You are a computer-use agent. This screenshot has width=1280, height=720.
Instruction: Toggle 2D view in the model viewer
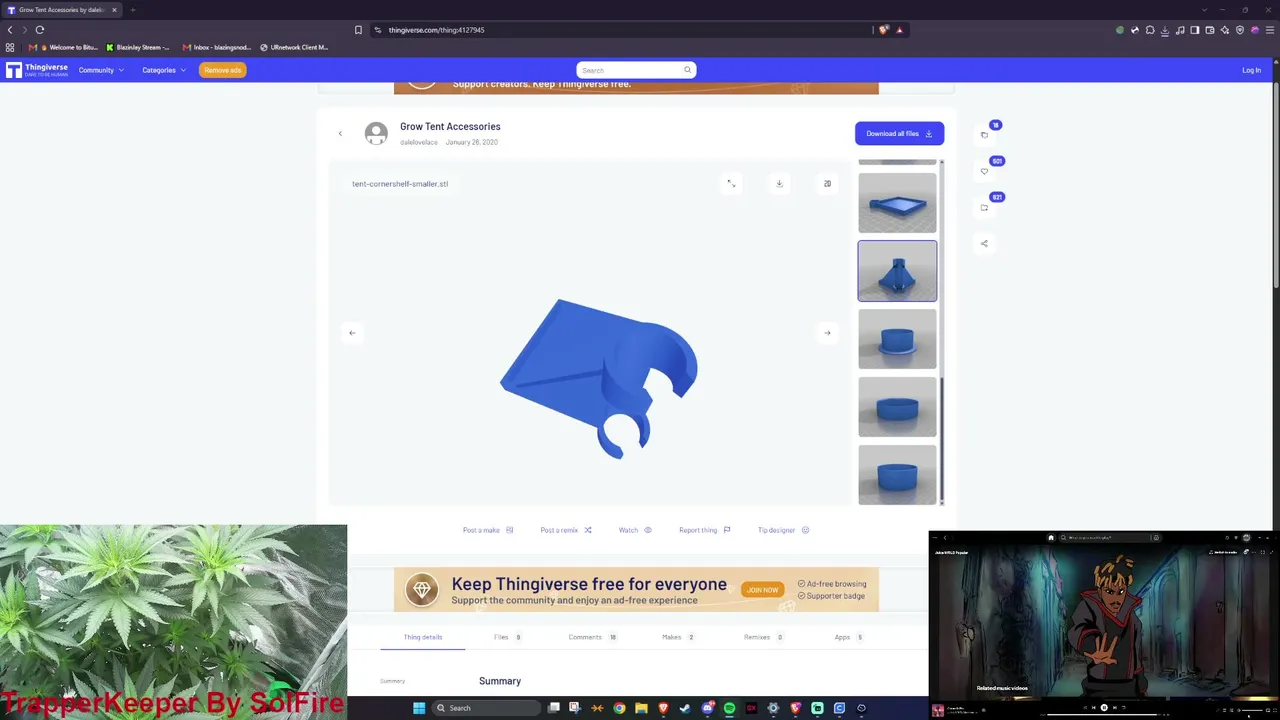point(827,183)
